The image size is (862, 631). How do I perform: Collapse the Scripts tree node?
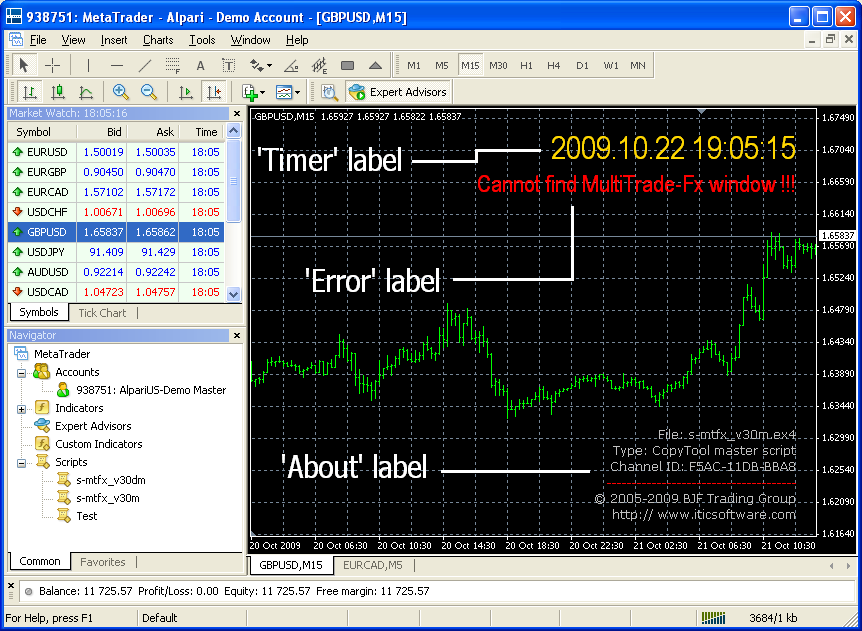tap(21, 463)
